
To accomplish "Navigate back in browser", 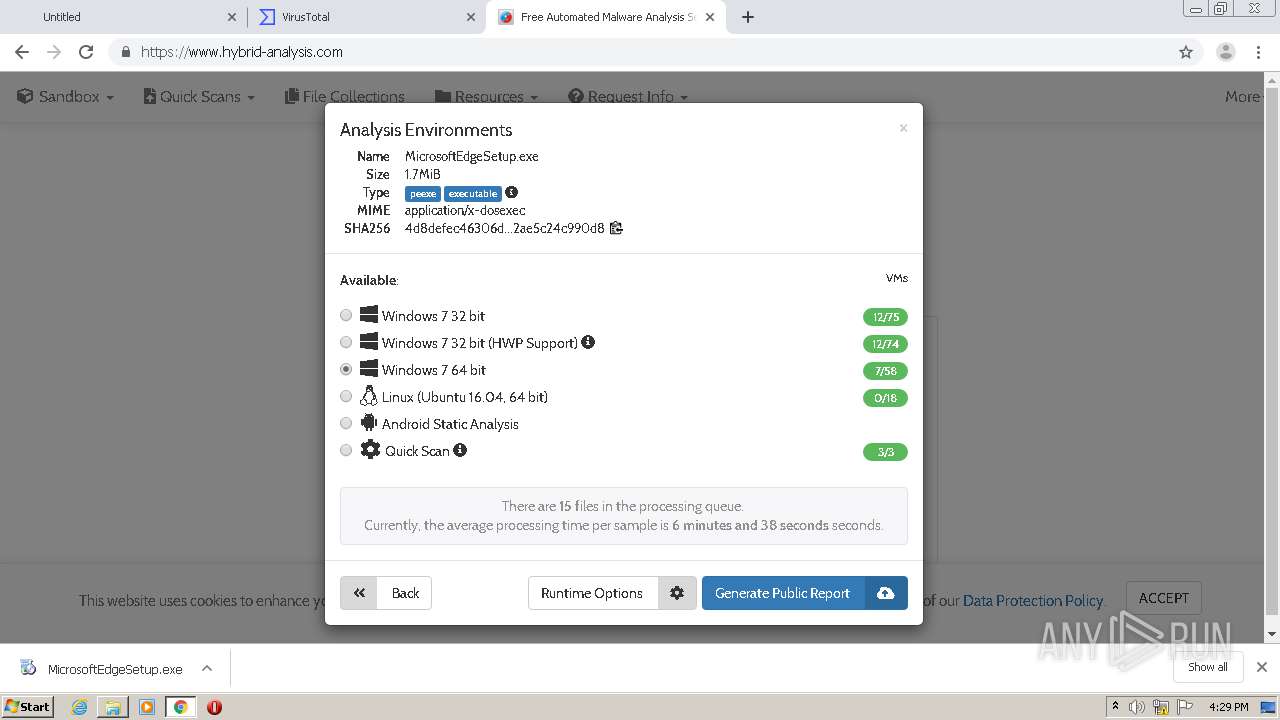I will [22, 52].
